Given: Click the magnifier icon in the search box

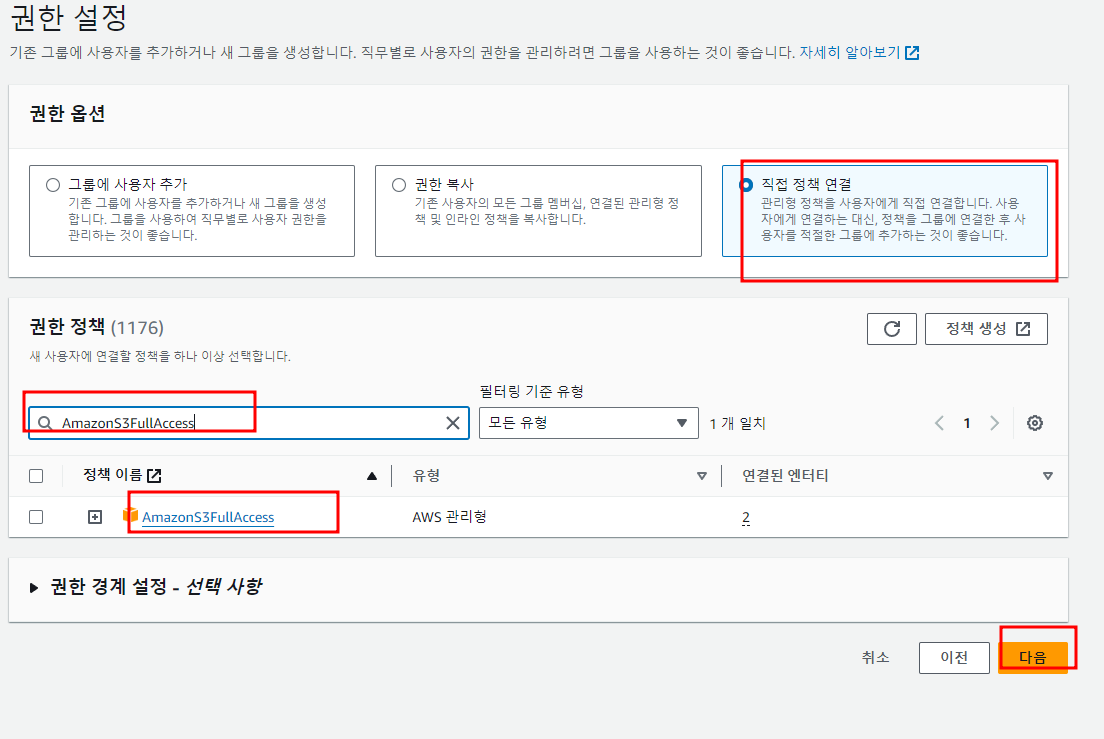Looking at the screenshot, I should pyautogui.click(x=45, y=423).
